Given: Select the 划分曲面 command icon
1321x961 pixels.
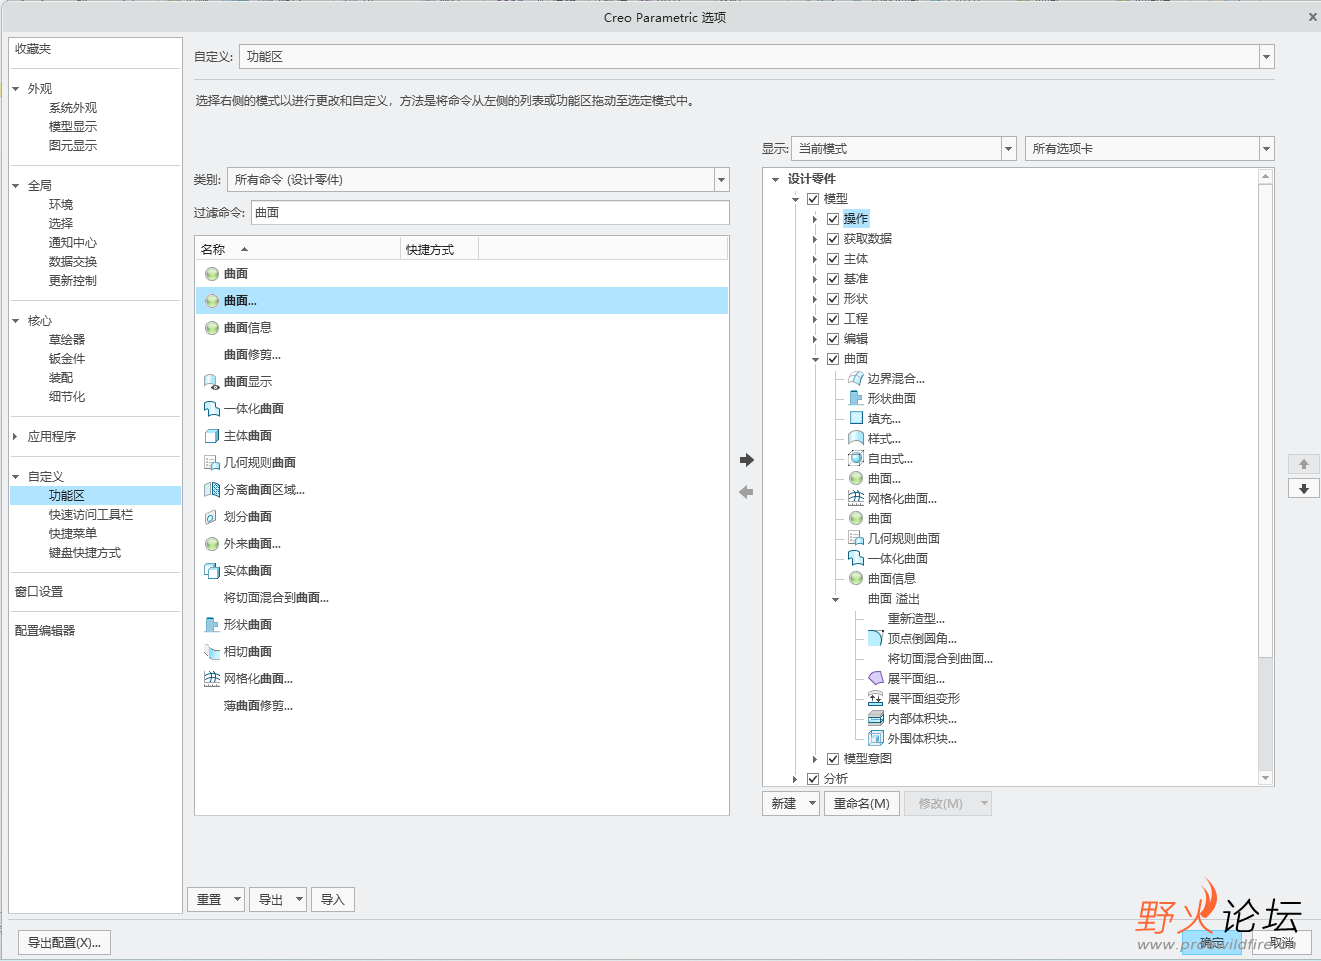Looking at the screenshot, I should pos(212,517).
